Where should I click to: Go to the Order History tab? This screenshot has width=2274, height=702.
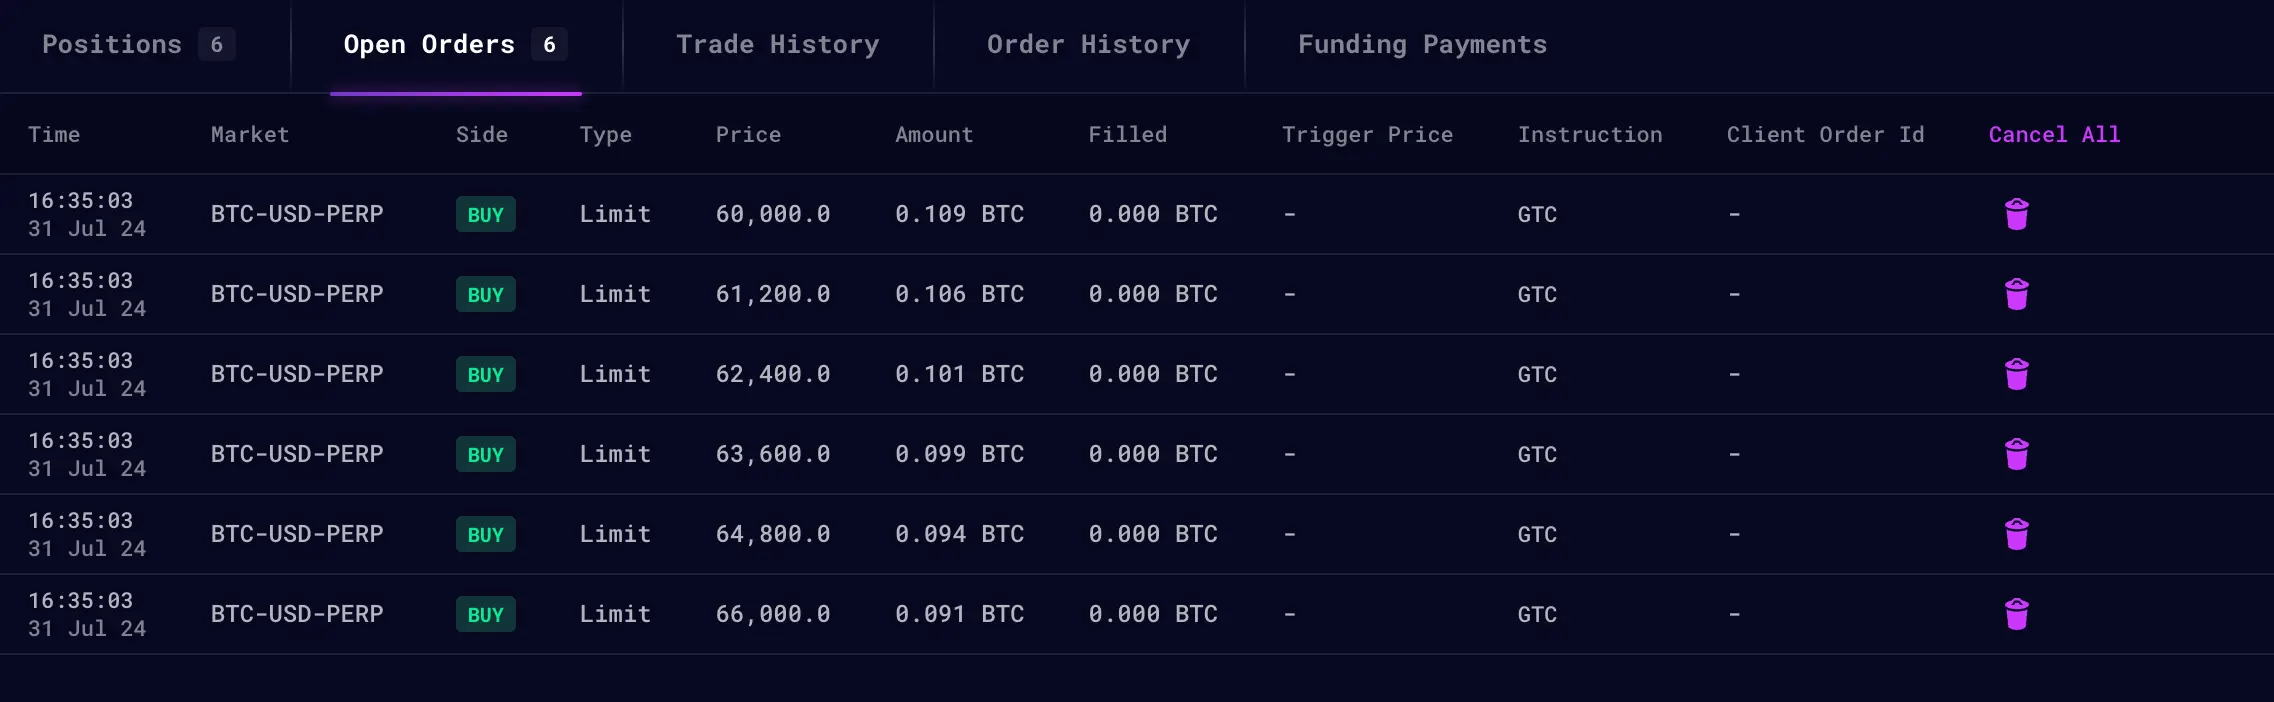pyautogui.click(x=1088, y=45)
